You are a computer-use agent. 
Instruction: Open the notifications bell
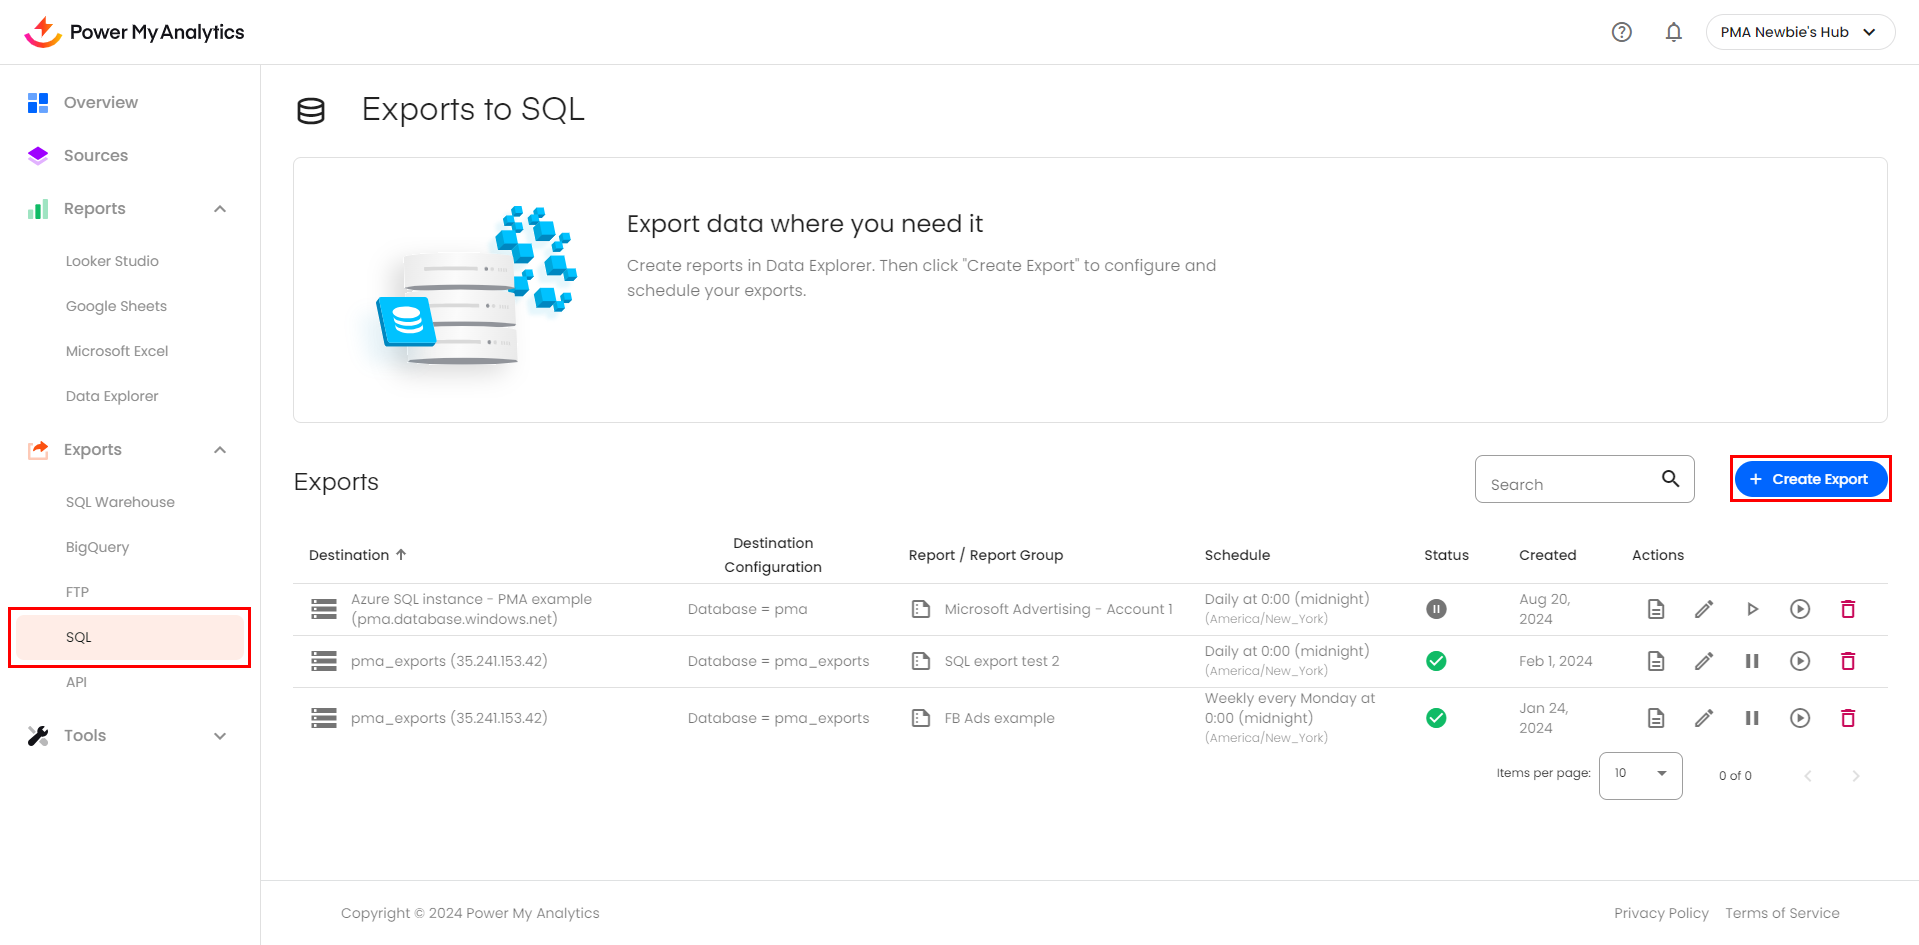click(x=1673, y=32)
